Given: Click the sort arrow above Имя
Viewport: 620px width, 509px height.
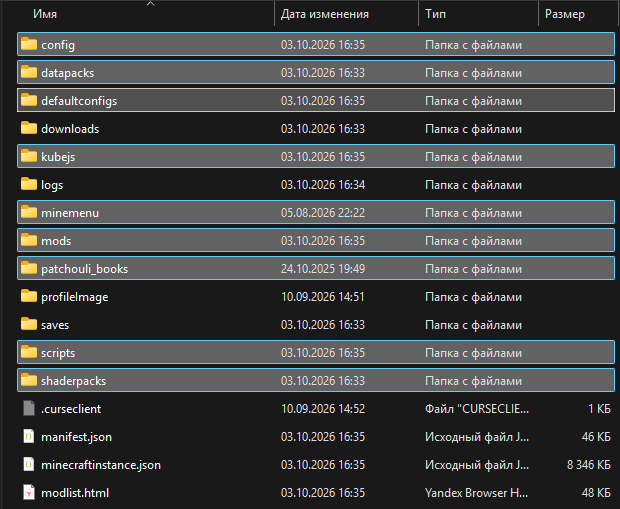Looking at the screenshot, I should coord(150,4).
